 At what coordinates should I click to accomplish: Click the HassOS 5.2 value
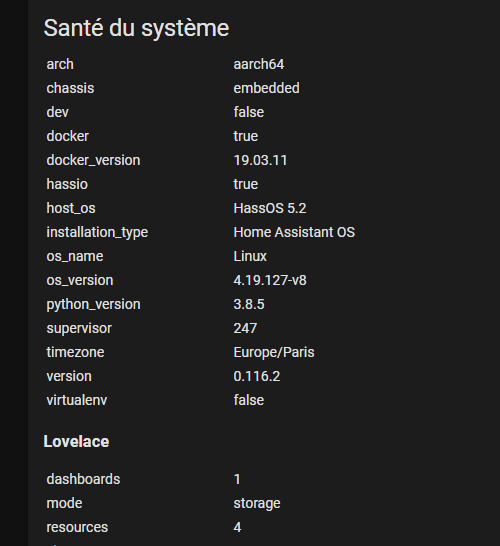pos(270,208)
